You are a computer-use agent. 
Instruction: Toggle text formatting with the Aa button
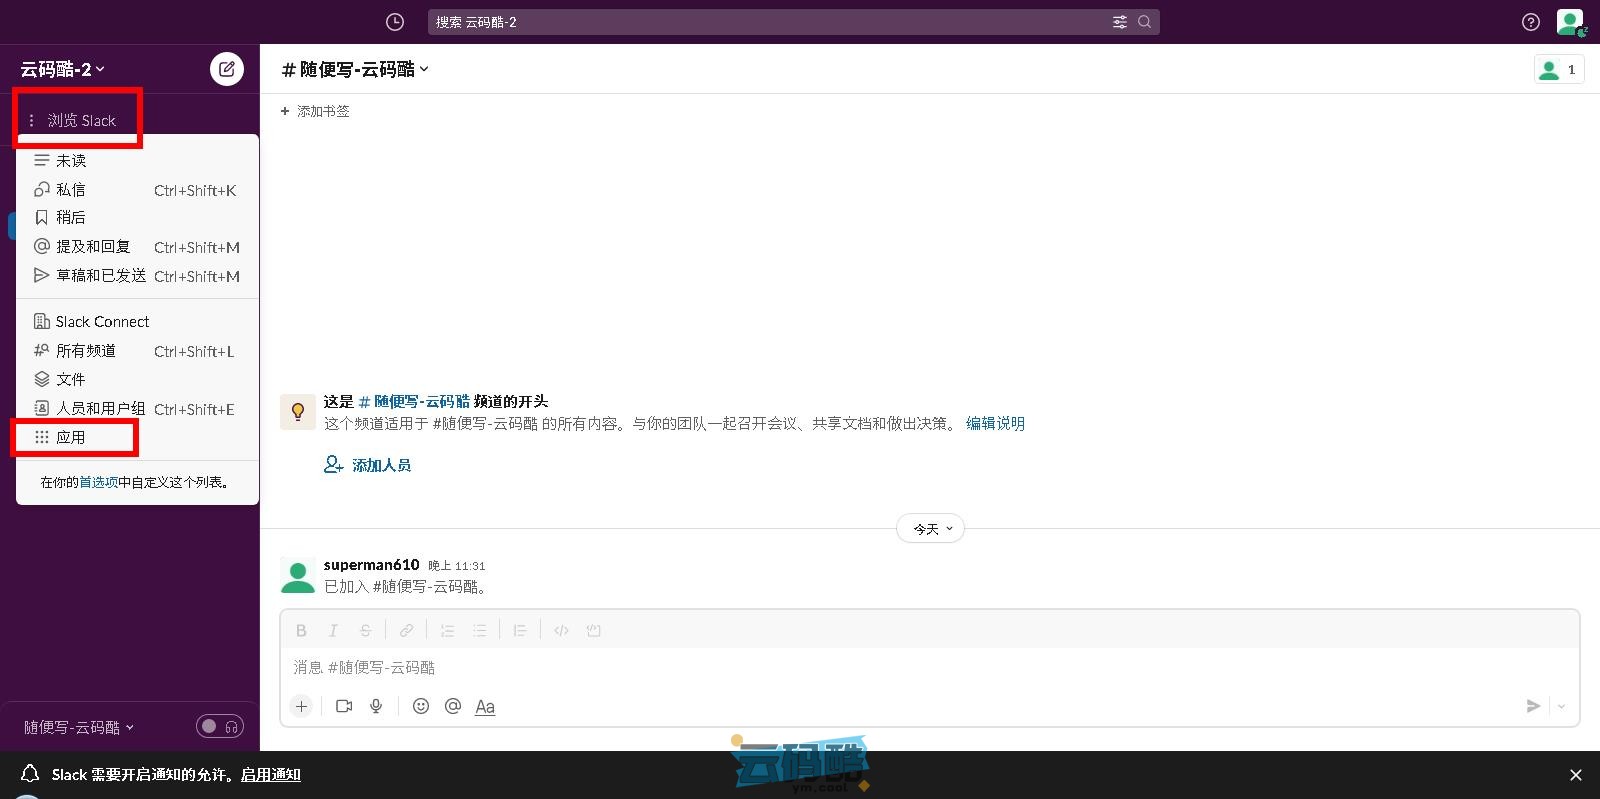[485, 706]
